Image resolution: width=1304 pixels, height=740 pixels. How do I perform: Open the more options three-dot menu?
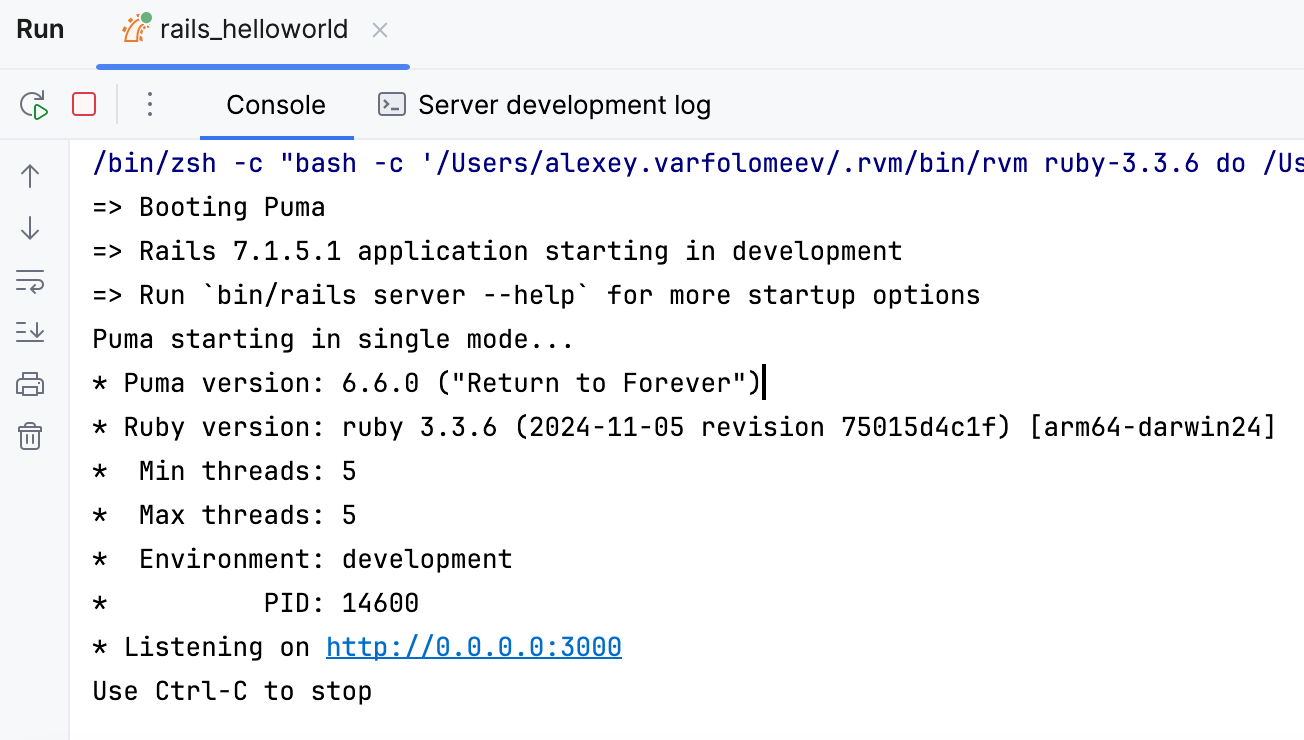pos(149,104)
